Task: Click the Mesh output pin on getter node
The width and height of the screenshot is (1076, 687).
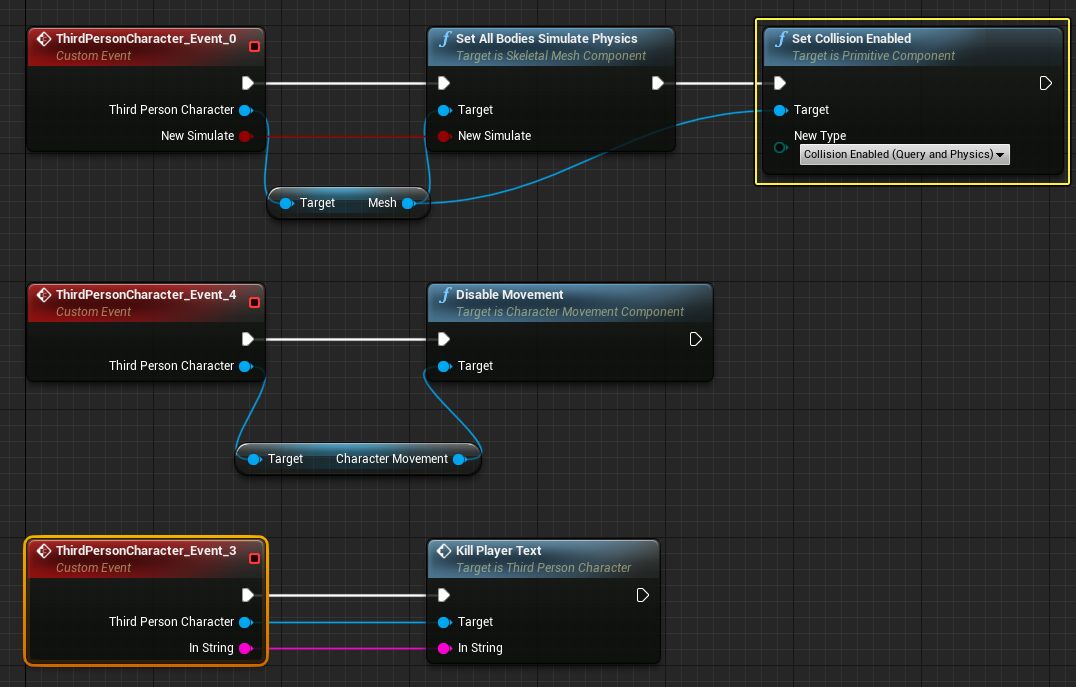Action: click(407, 203)
